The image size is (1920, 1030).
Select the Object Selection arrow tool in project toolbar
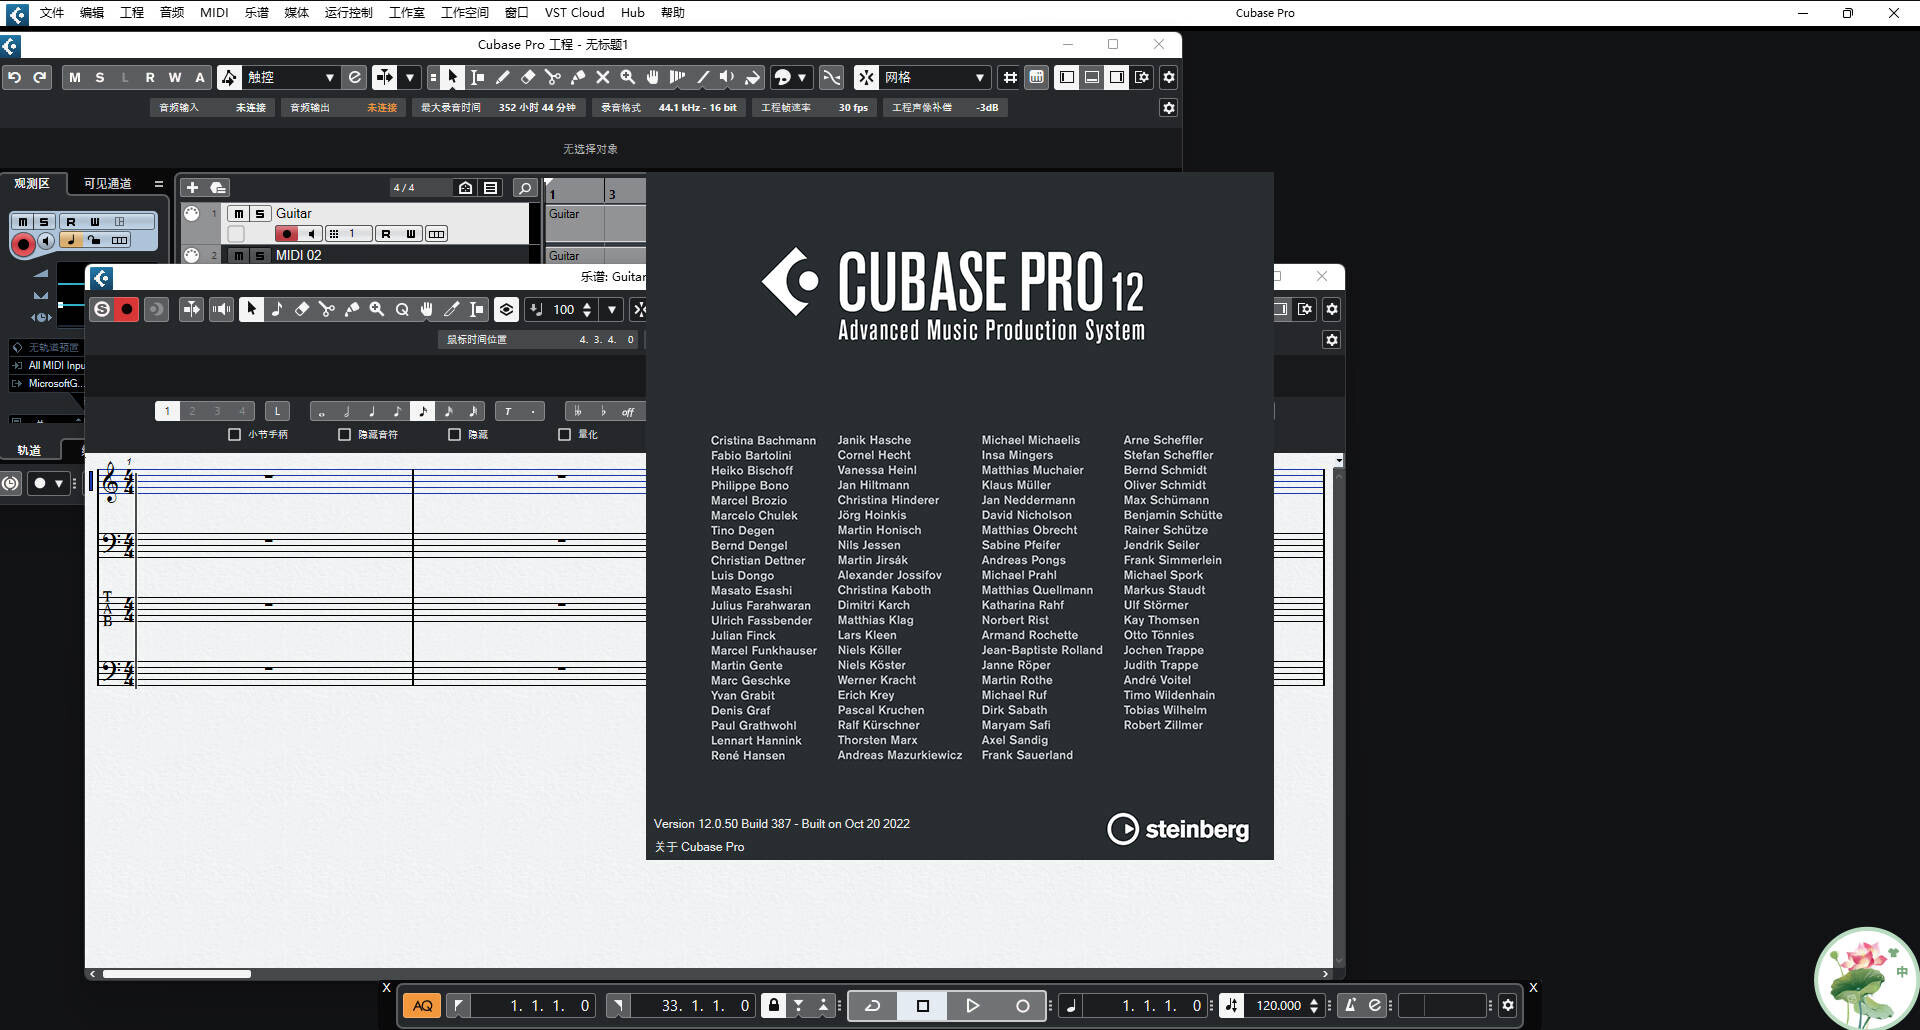452,77
